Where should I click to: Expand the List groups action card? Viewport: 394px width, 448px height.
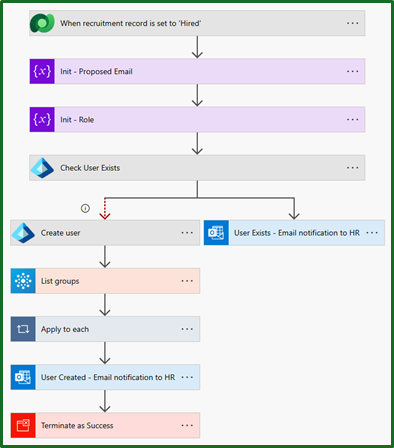click(105, 281)
